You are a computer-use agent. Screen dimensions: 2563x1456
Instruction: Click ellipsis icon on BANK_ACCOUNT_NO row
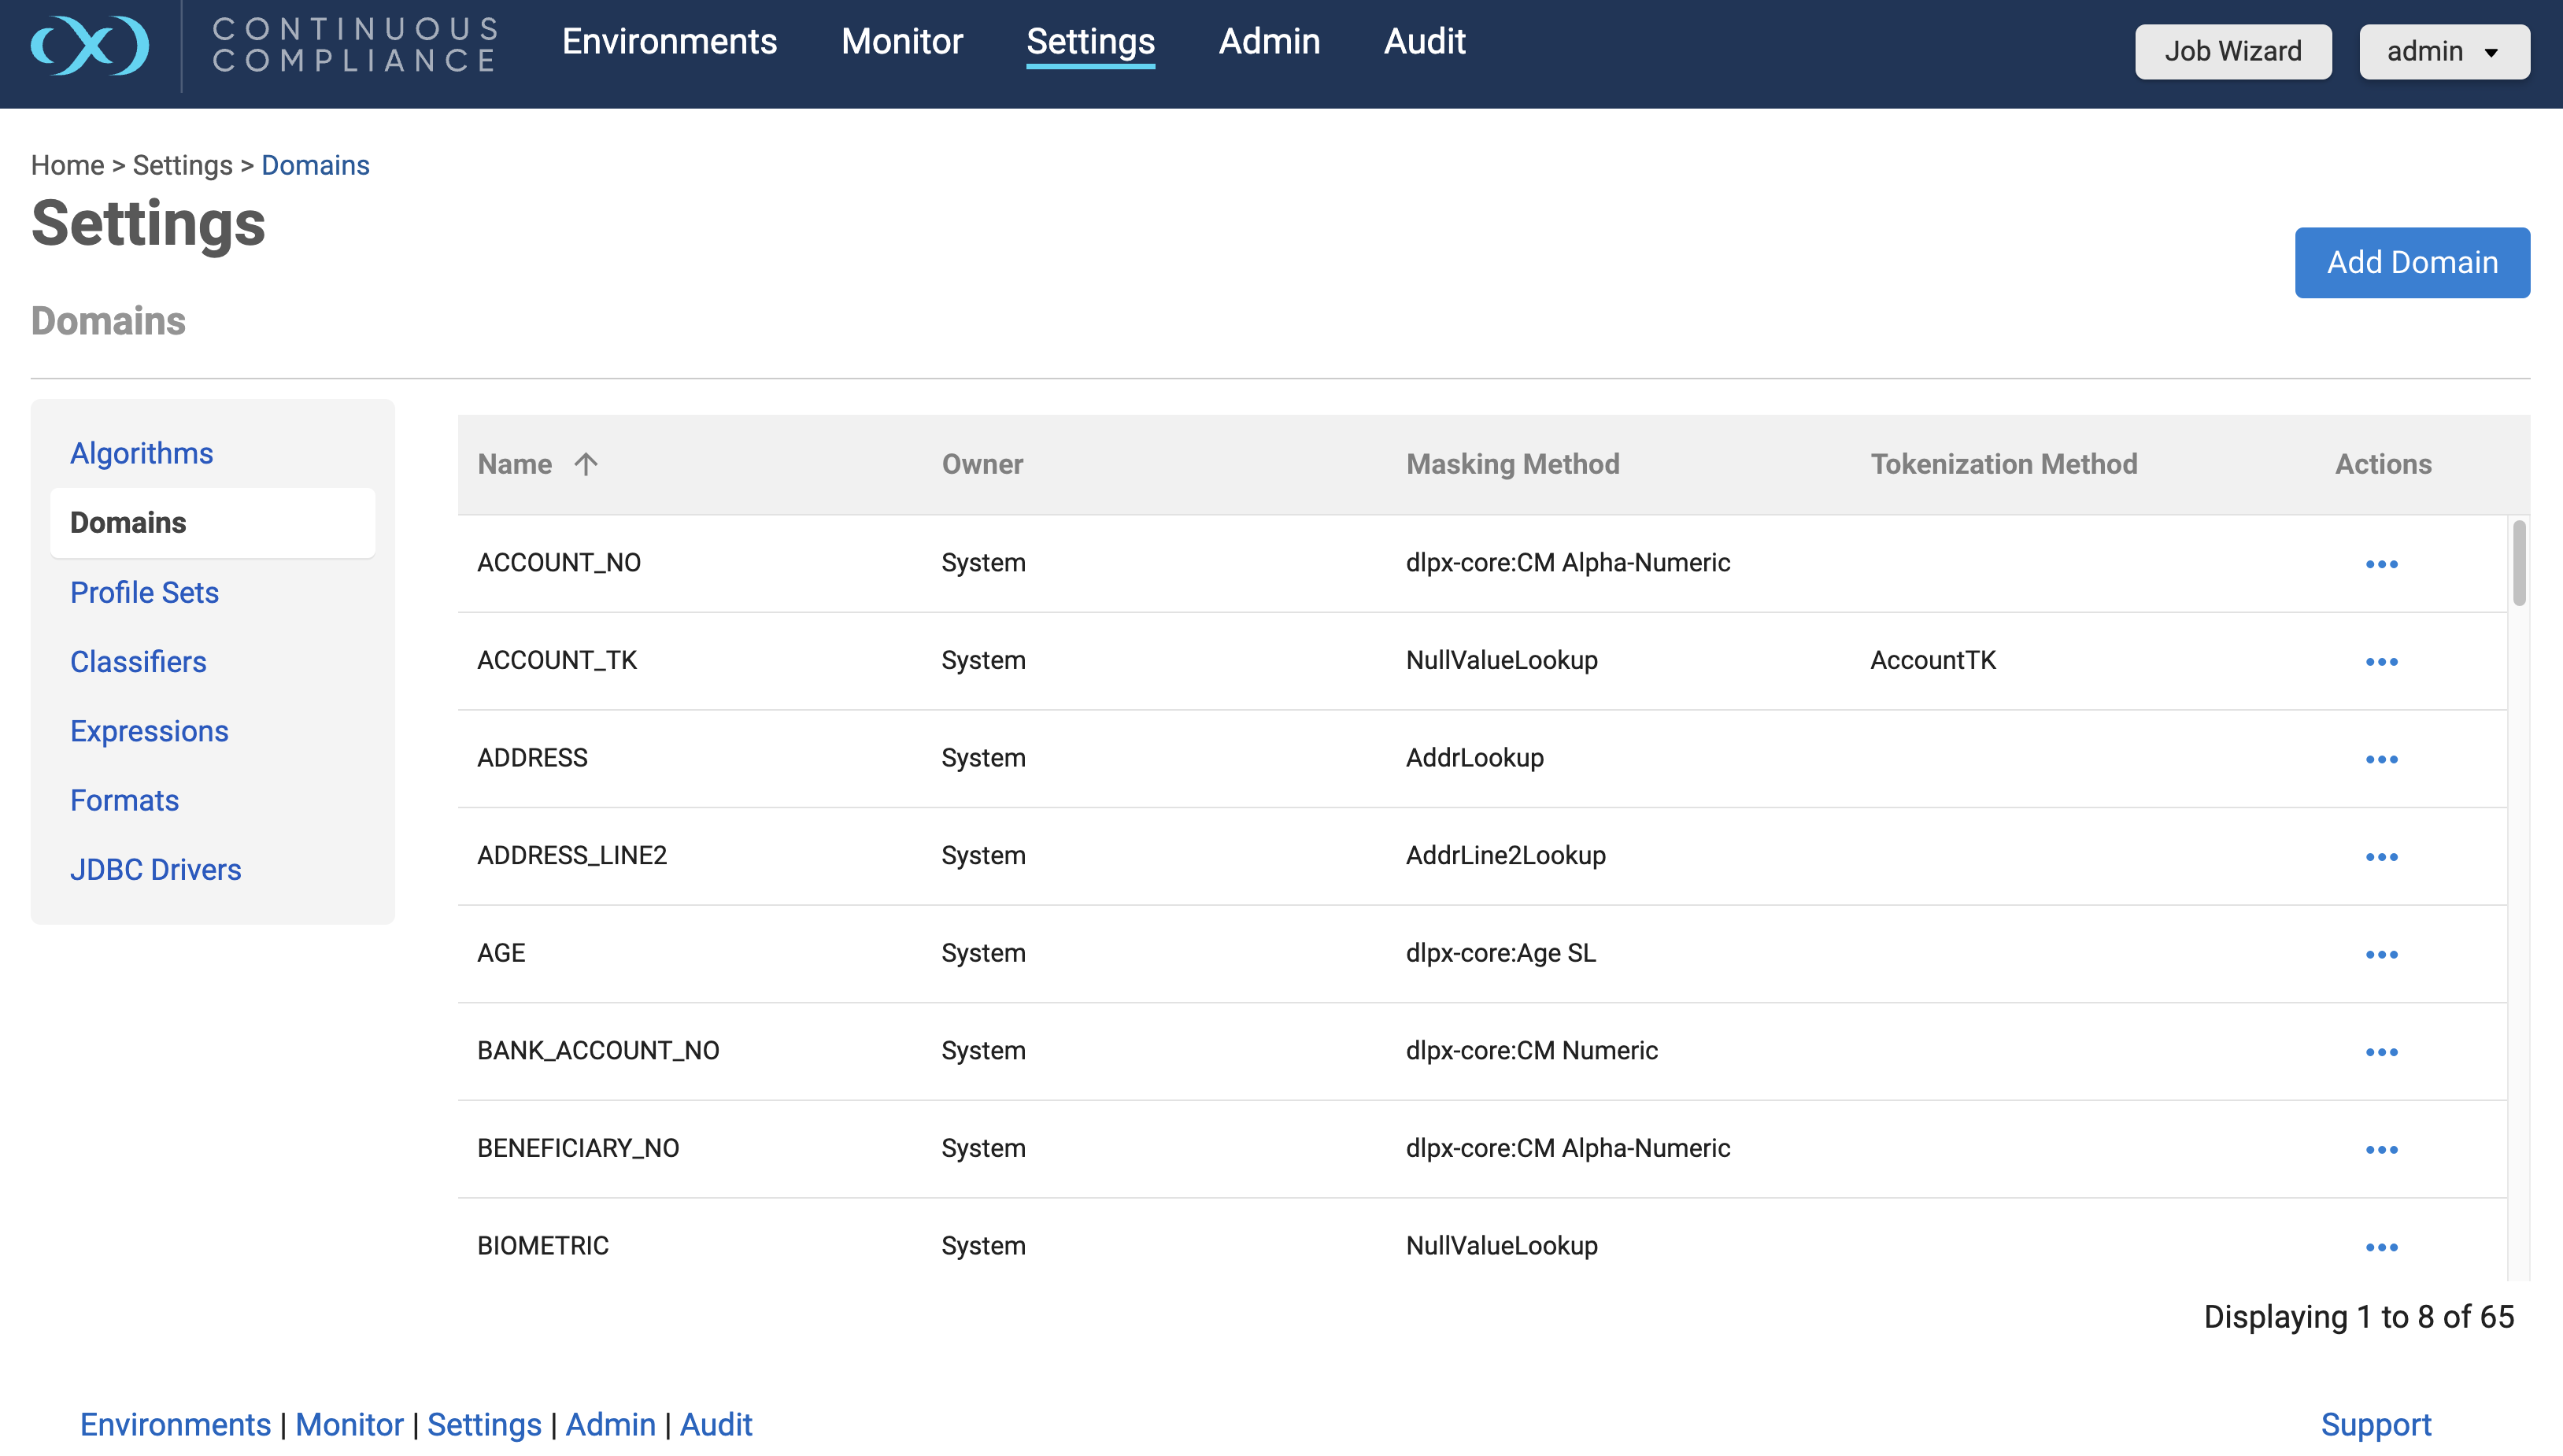tap(2381, 1052)
